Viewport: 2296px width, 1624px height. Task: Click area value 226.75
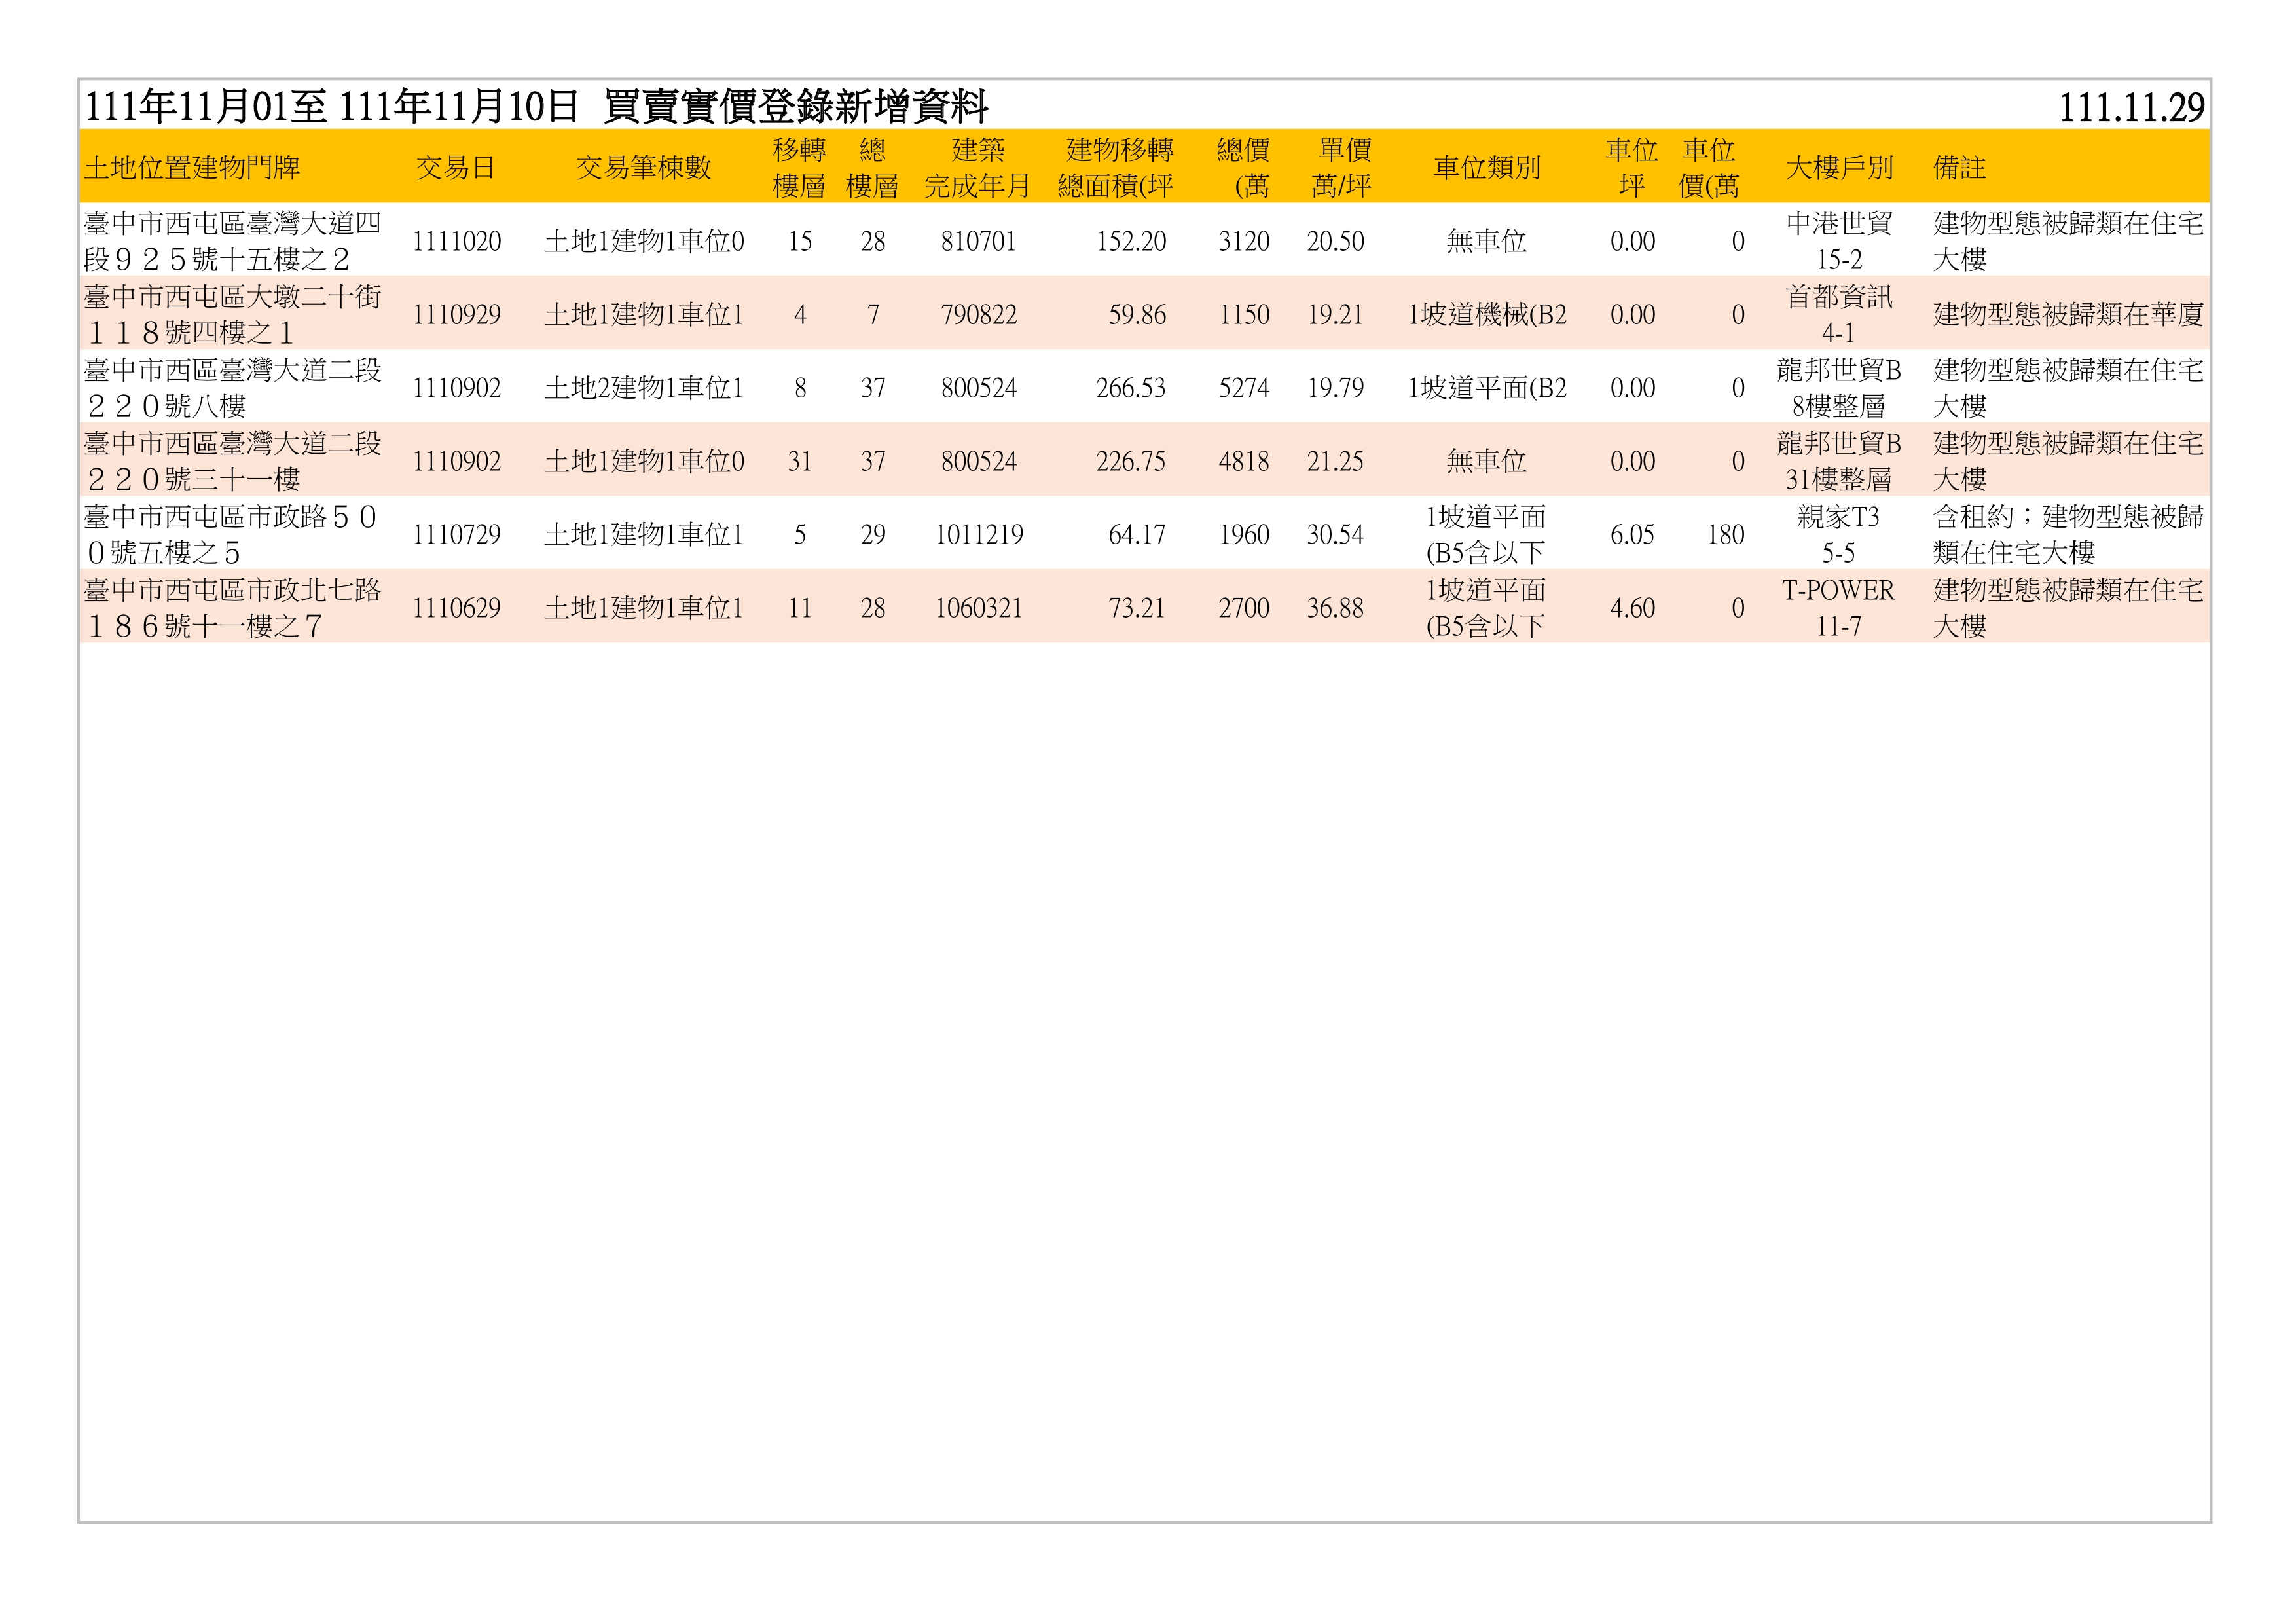point(1131,460)
